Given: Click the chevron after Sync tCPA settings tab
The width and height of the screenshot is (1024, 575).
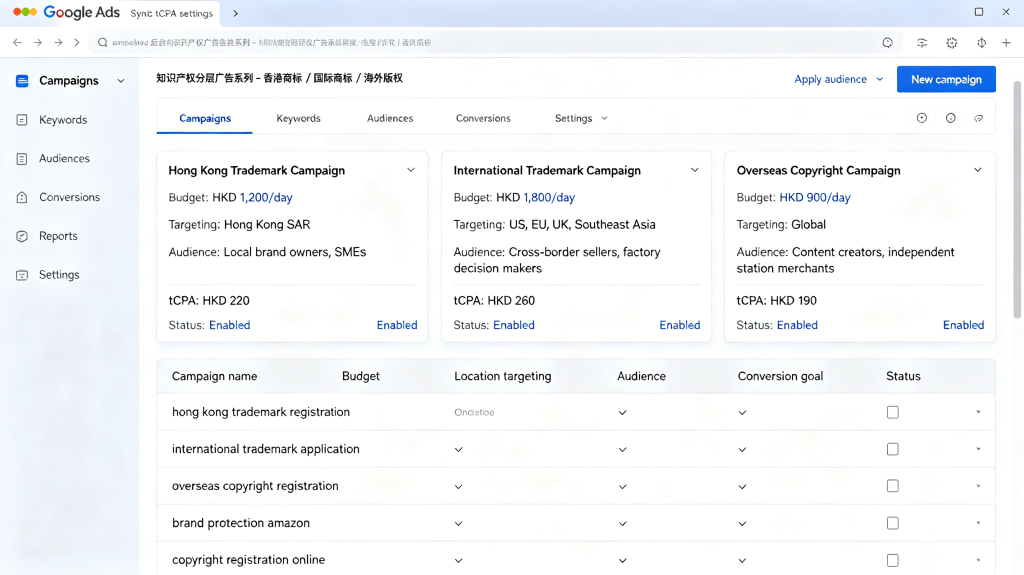Looking at the screenshot, I should (236, 13).
